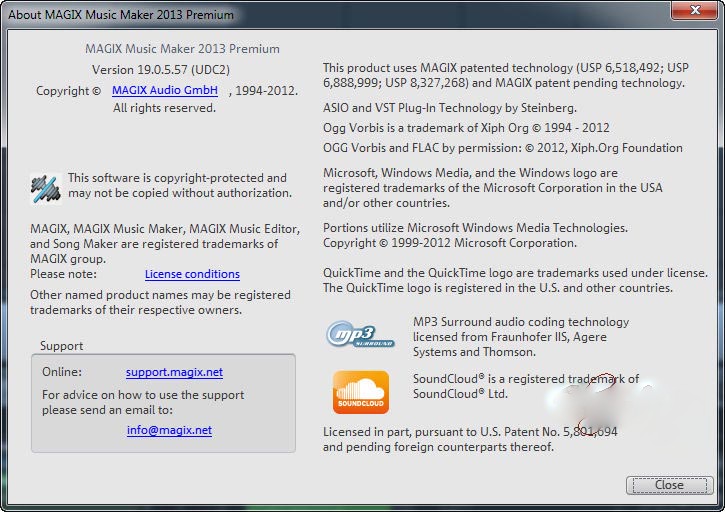Click the info@magix.net email link
This screenshot has width=725, height=512.
[169, 430]
